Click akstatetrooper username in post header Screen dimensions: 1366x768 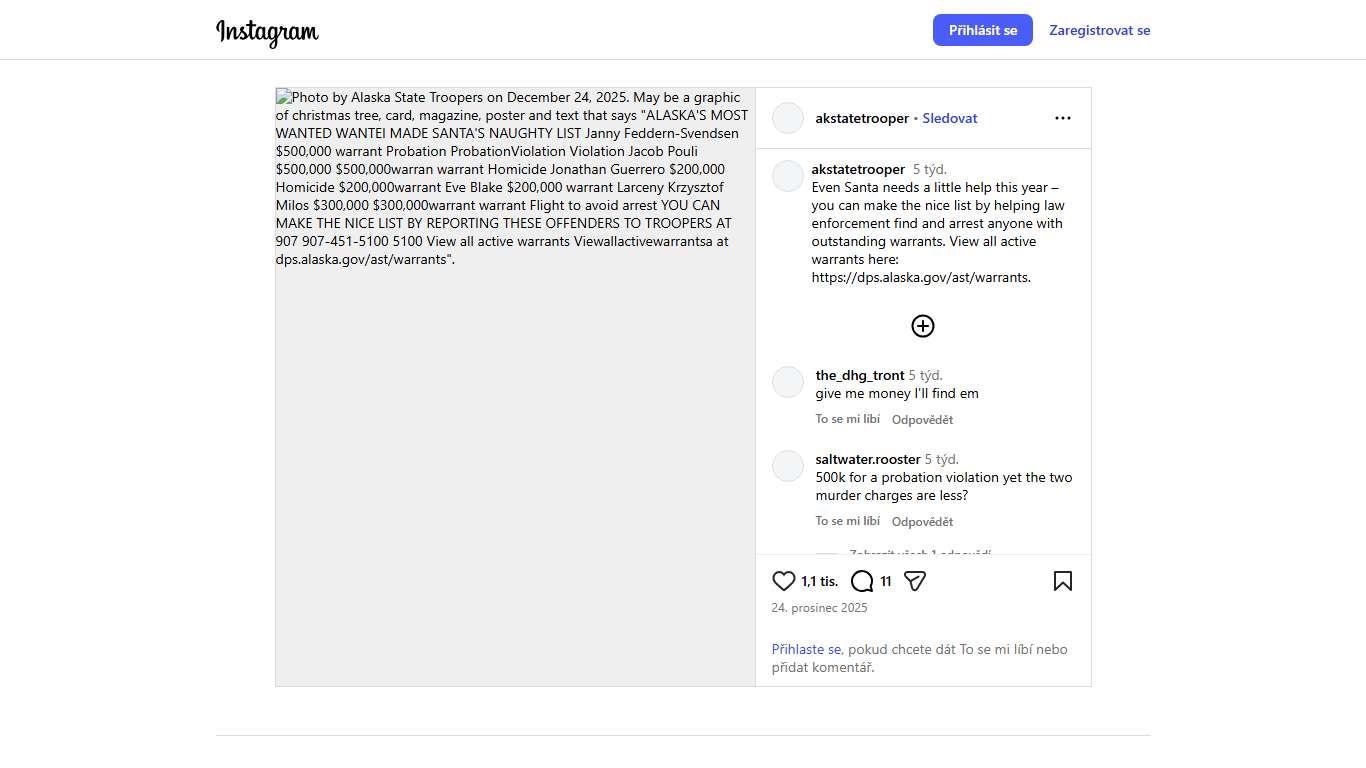coord(862,118)
